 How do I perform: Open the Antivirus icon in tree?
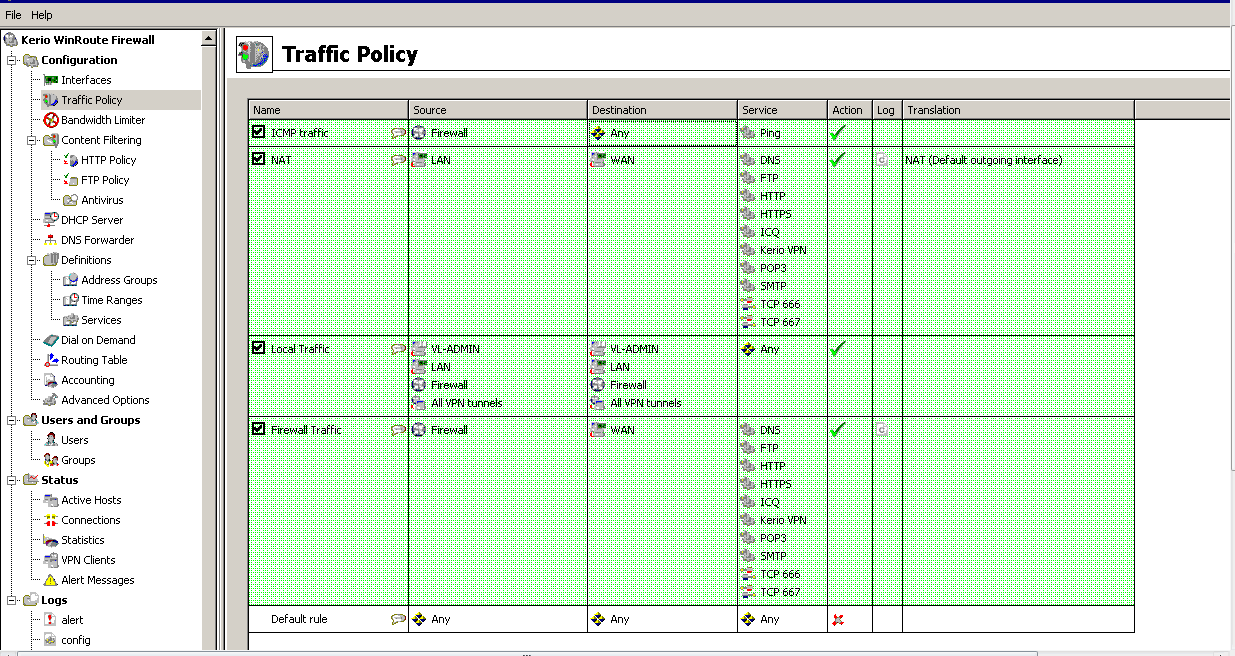[x=71, y=200]
